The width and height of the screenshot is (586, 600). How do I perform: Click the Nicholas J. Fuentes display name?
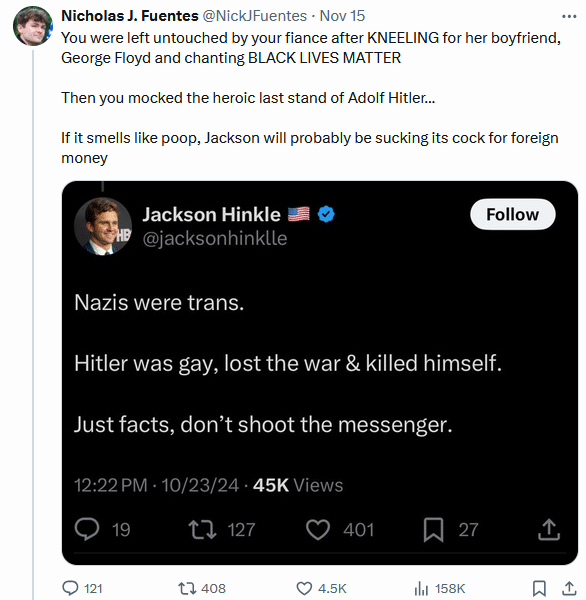pyautogui.click(x=130, y=16)
